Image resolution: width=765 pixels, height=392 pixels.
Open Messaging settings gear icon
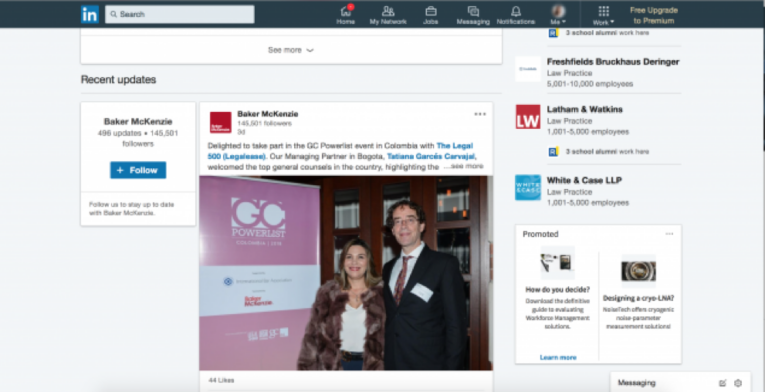pos(738,383)
